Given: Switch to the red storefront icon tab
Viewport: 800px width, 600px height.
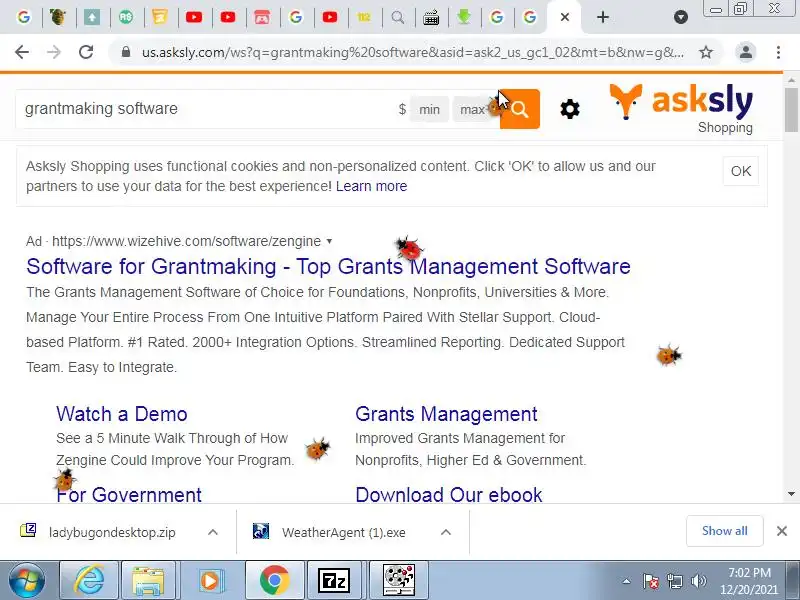Looking at the screenshot, I should point(262,17).
